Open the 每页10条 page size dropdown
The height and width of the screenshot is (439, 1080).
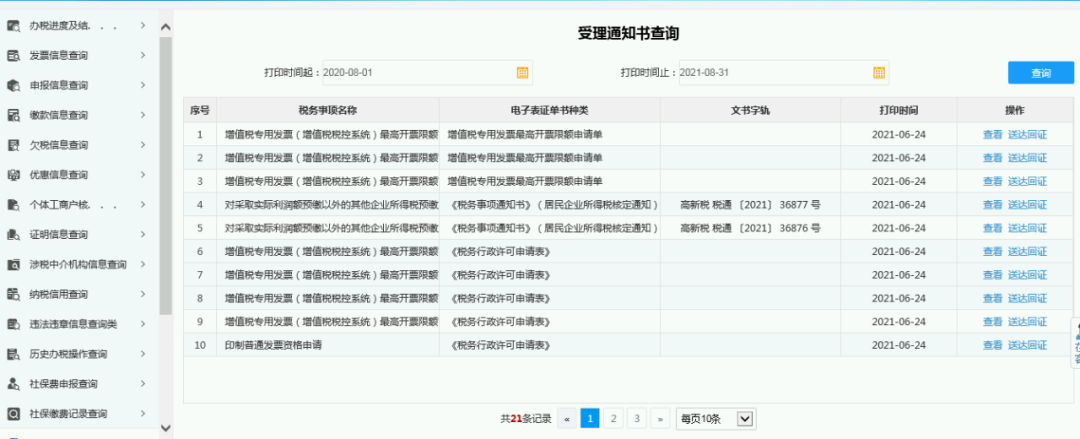(x=716, y=419)
